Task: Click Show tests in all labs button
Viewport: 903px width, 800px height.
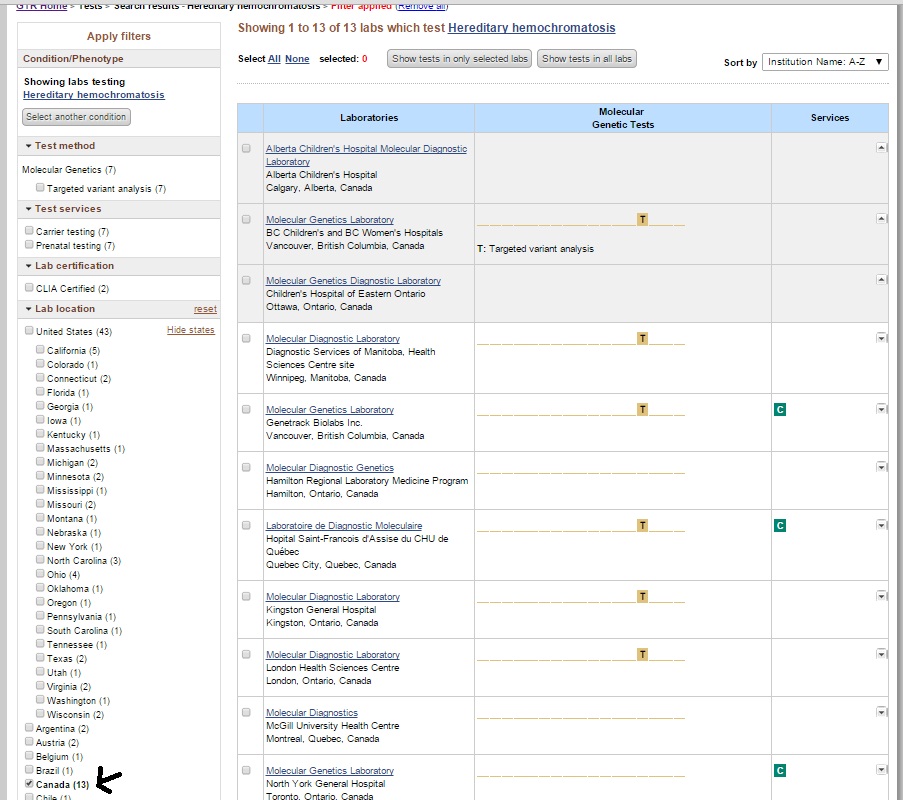Action: tap(586, 59)
